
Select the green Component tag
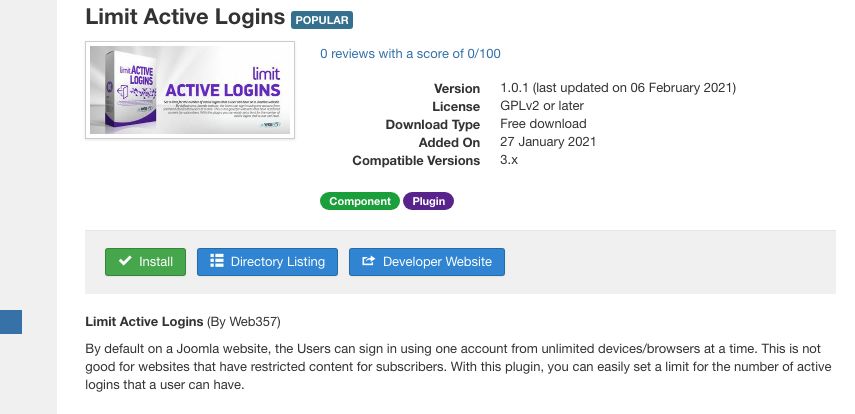tap(360, 201)
